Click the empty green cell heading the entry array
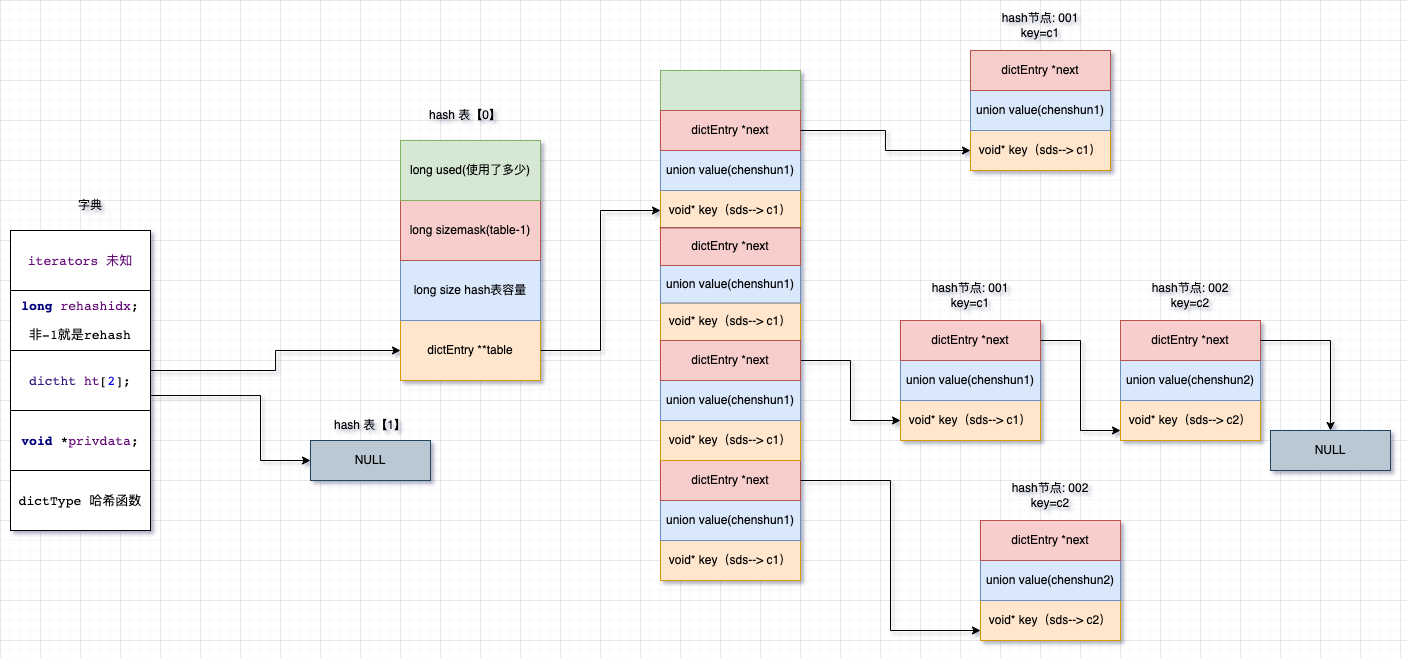 (730, 90)
